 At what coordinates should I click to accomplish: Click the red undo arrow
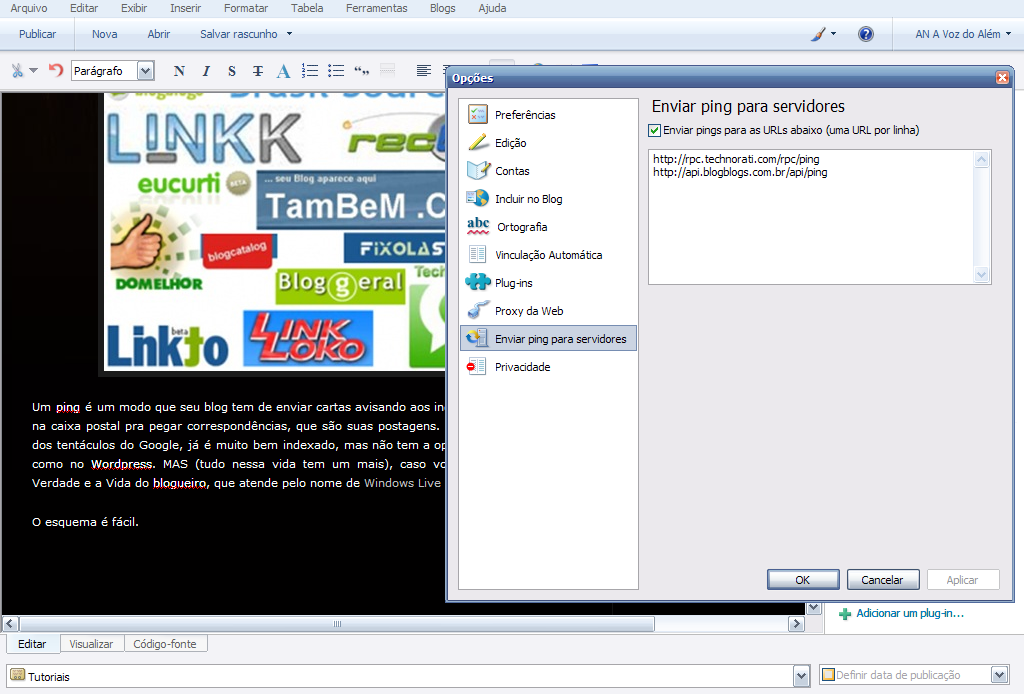(56, 70)
